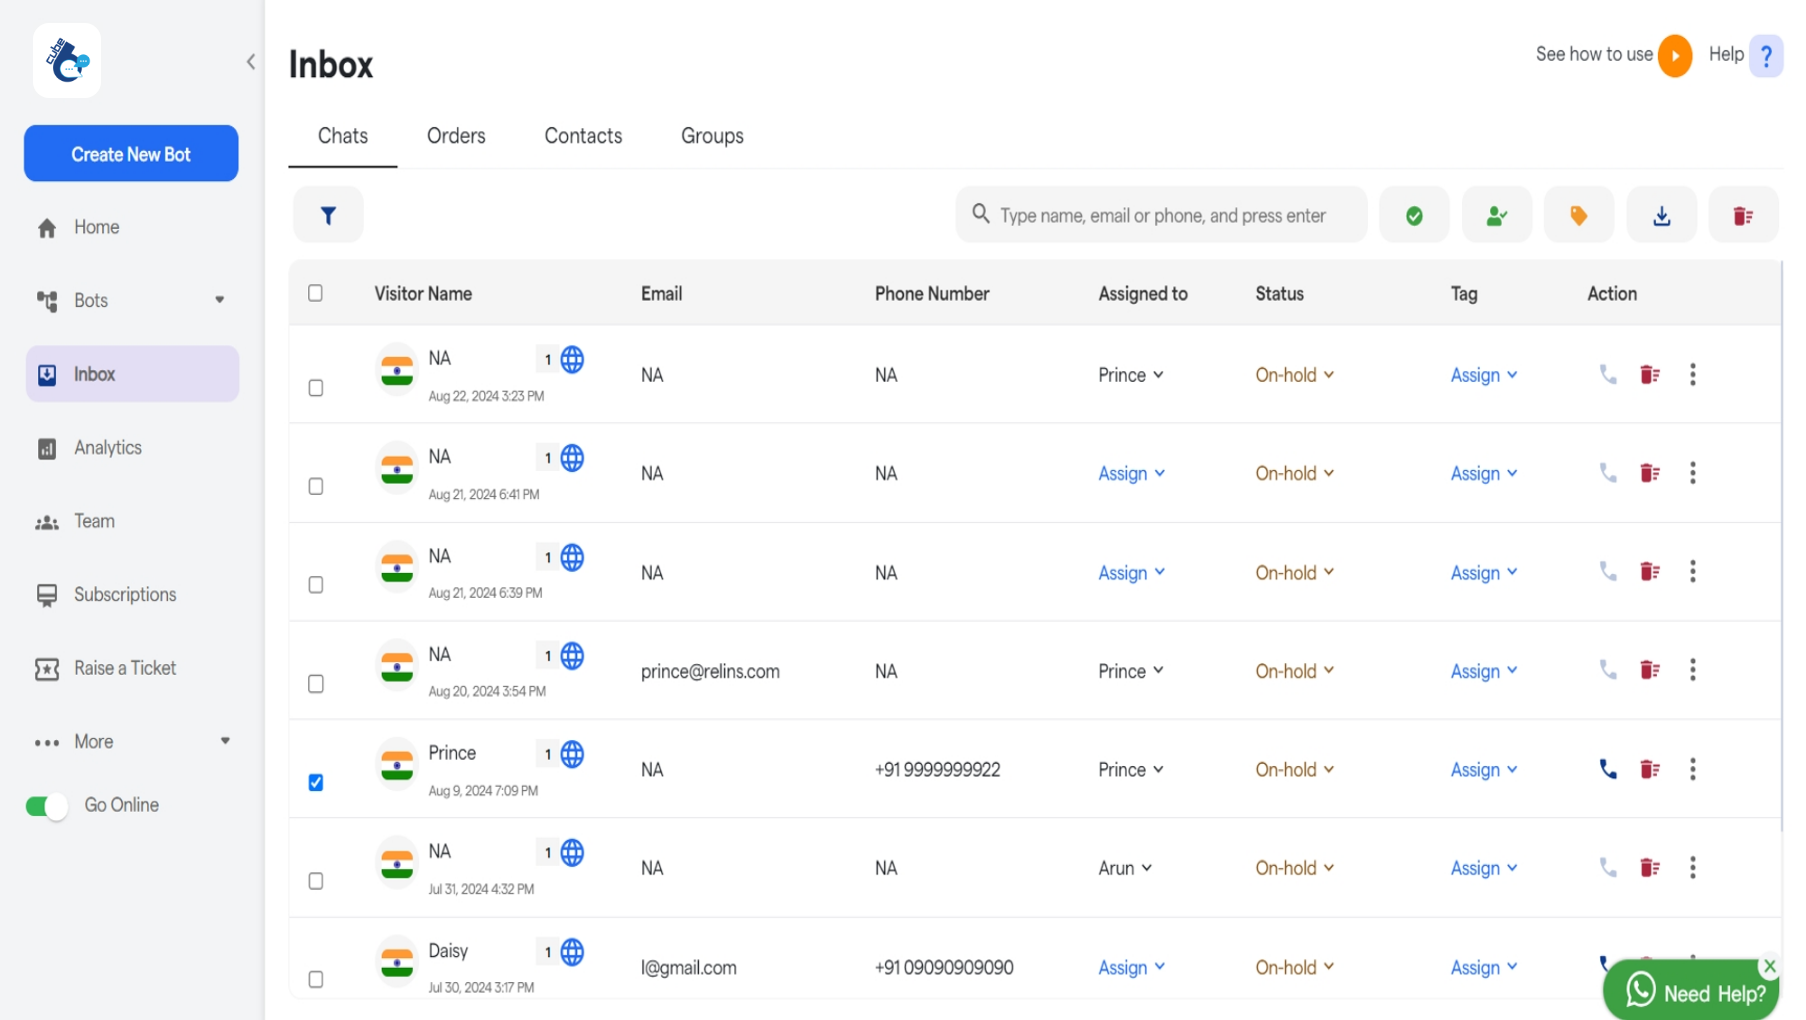
Task: Open On-hold status dropdown for Daisy
Action: 1294,967
